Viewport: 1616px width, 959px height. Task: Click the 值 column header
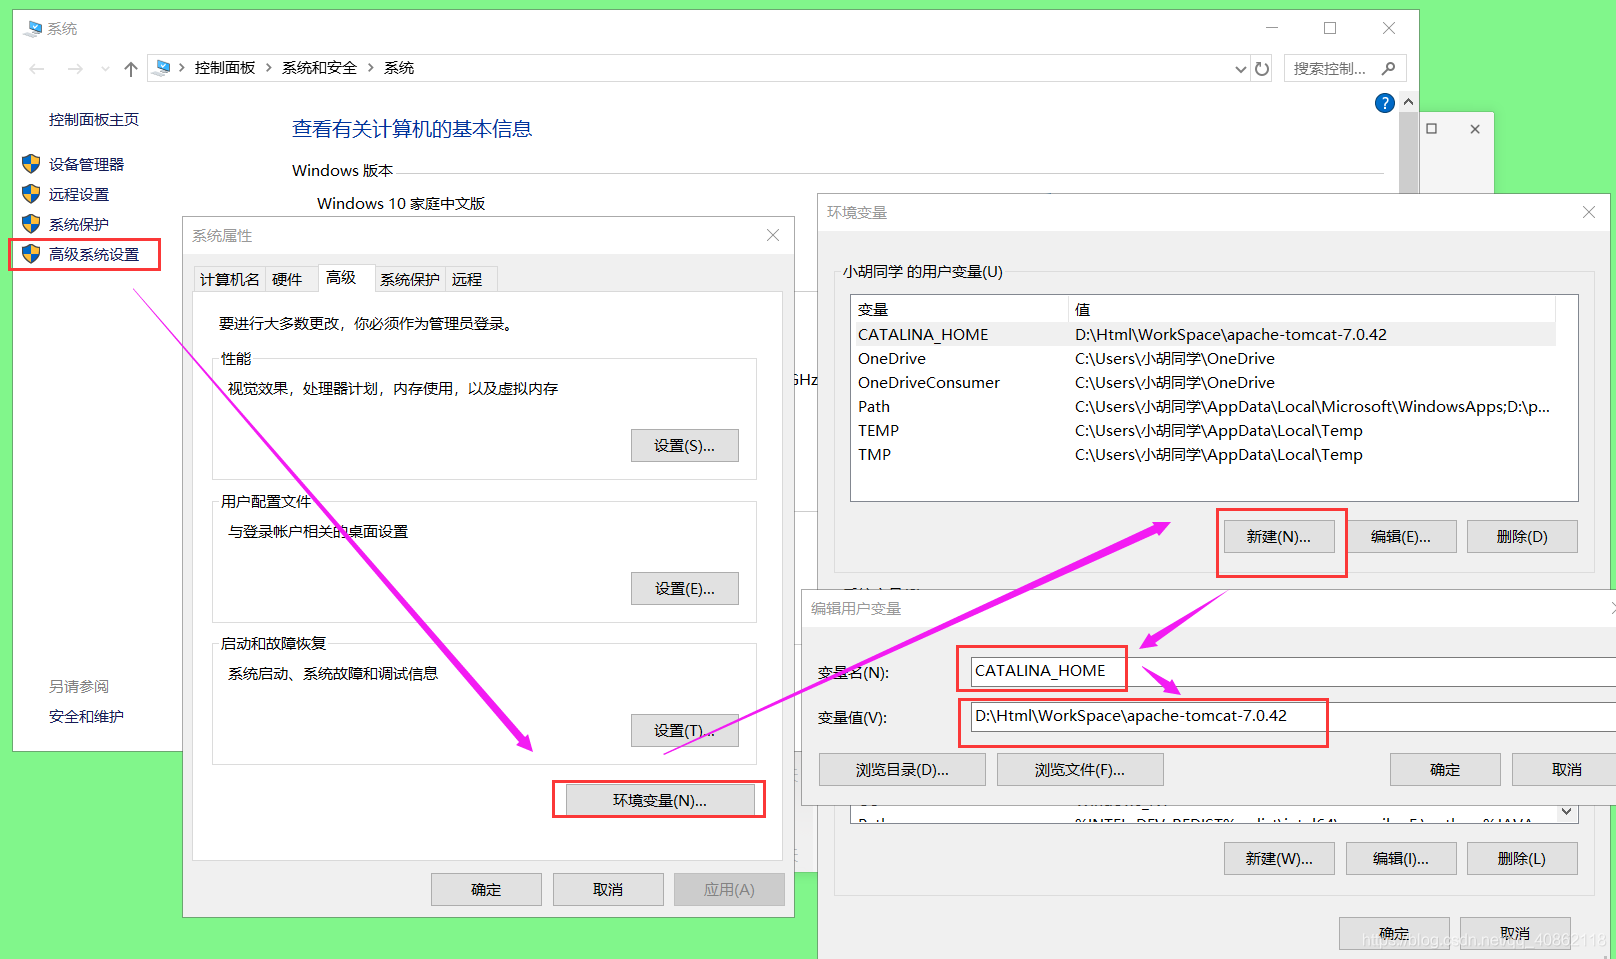click(1313, 310)
